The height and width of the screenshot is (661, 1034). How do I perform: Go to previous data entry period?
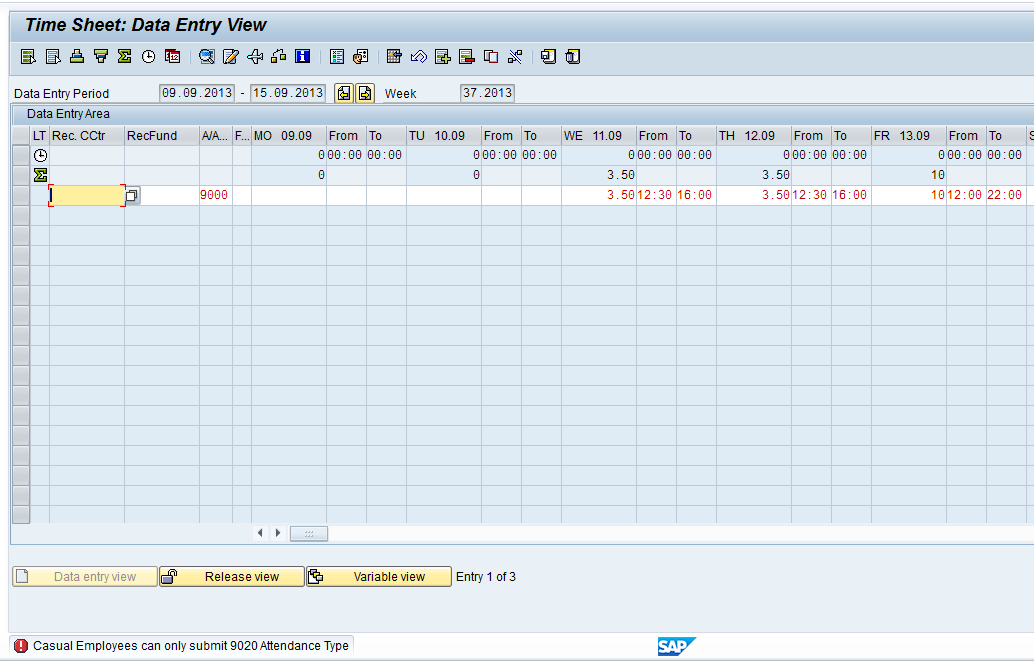point(344,93)
